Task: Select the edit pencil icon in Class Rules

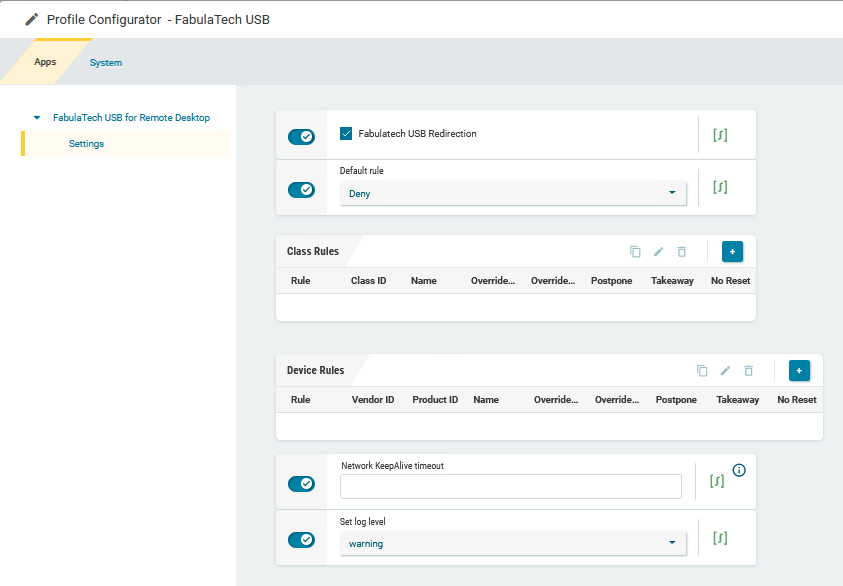Action: [x=658, y=251]
